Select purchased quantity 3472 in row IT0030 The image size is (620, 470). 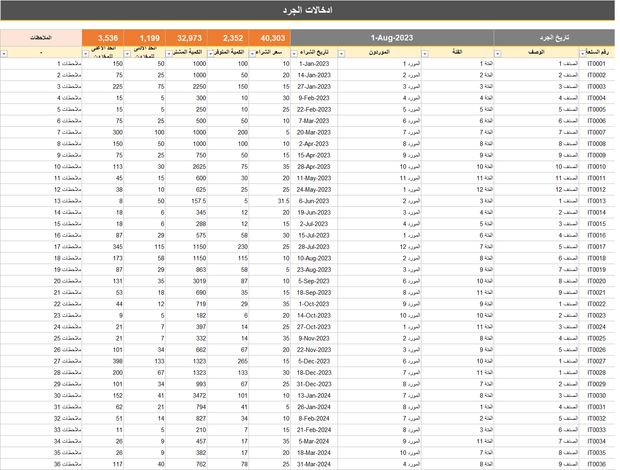(x=186, y=396)
